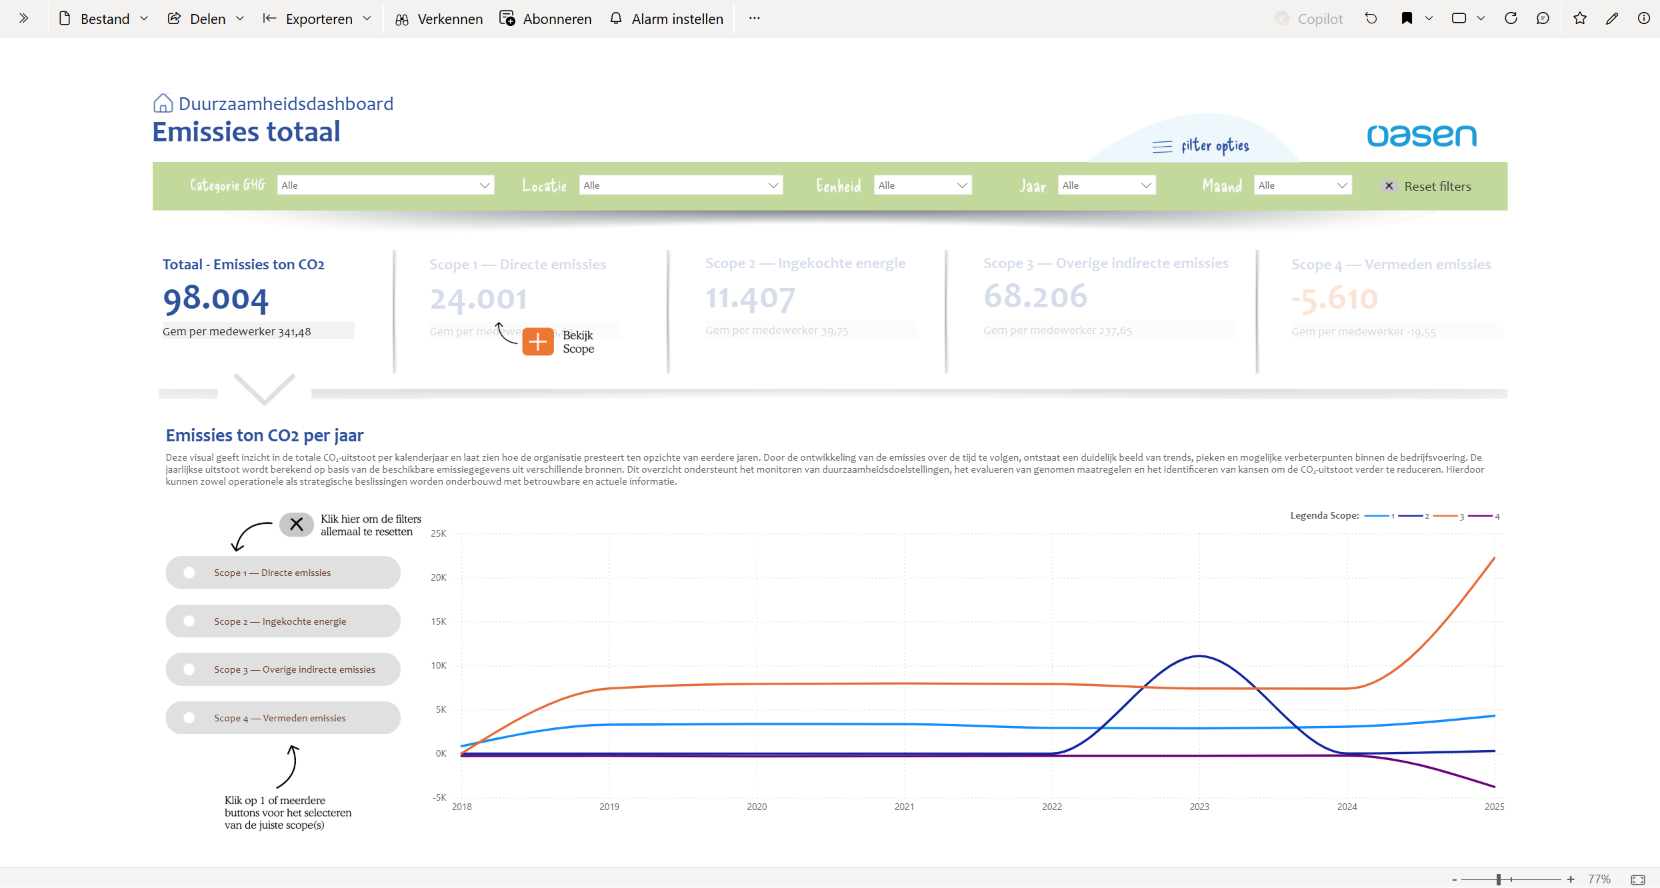The width and height of the screenshot is (1660, 888).
Task: Click the zoom out minus button
Action: tap(1454, 879)
